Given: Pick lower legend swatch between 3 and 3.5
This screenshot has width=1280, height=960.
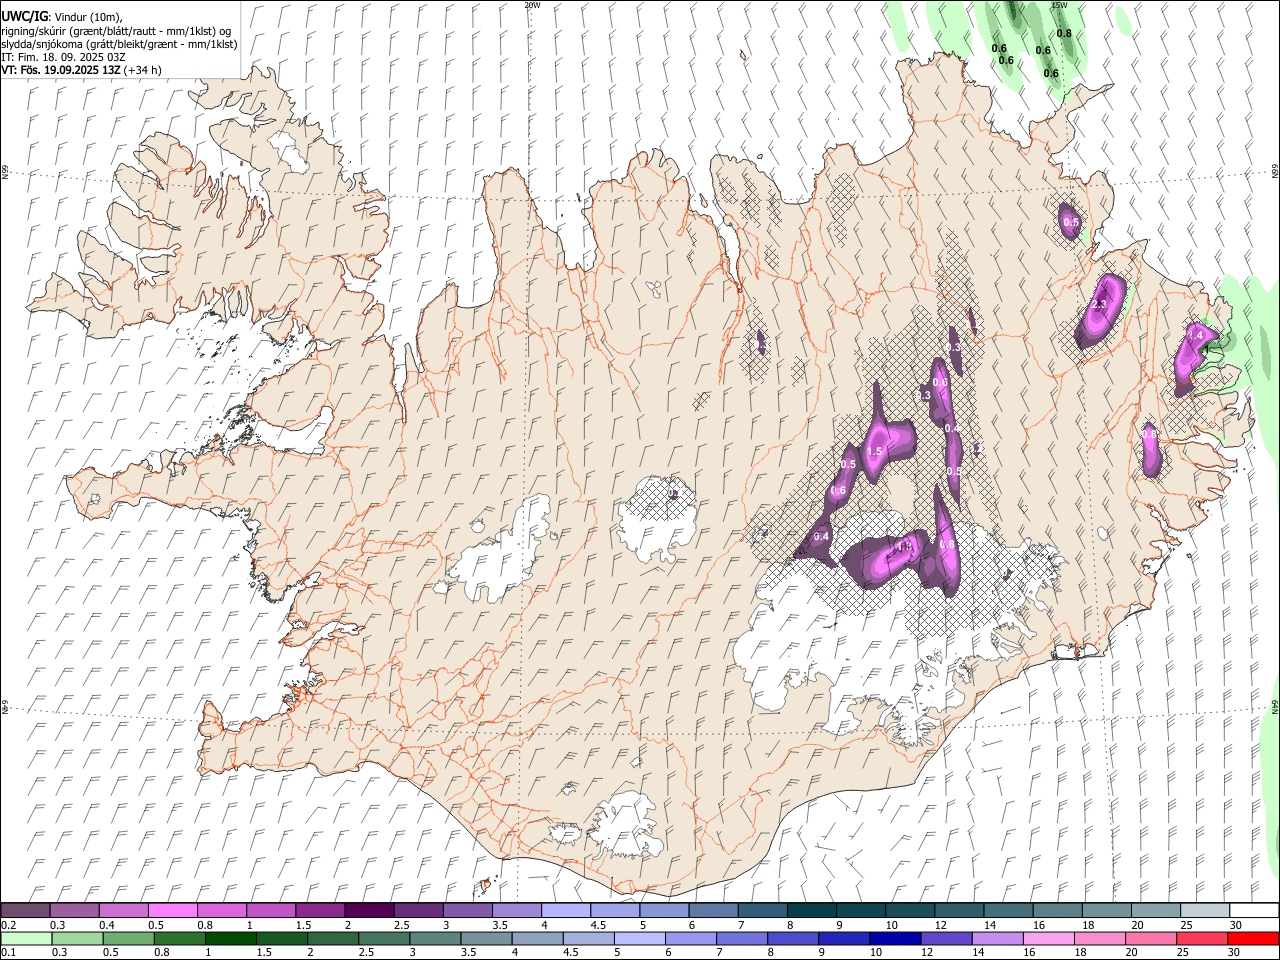Looking at the screenshot, I should pyautogui.click(x=435, y=938).
